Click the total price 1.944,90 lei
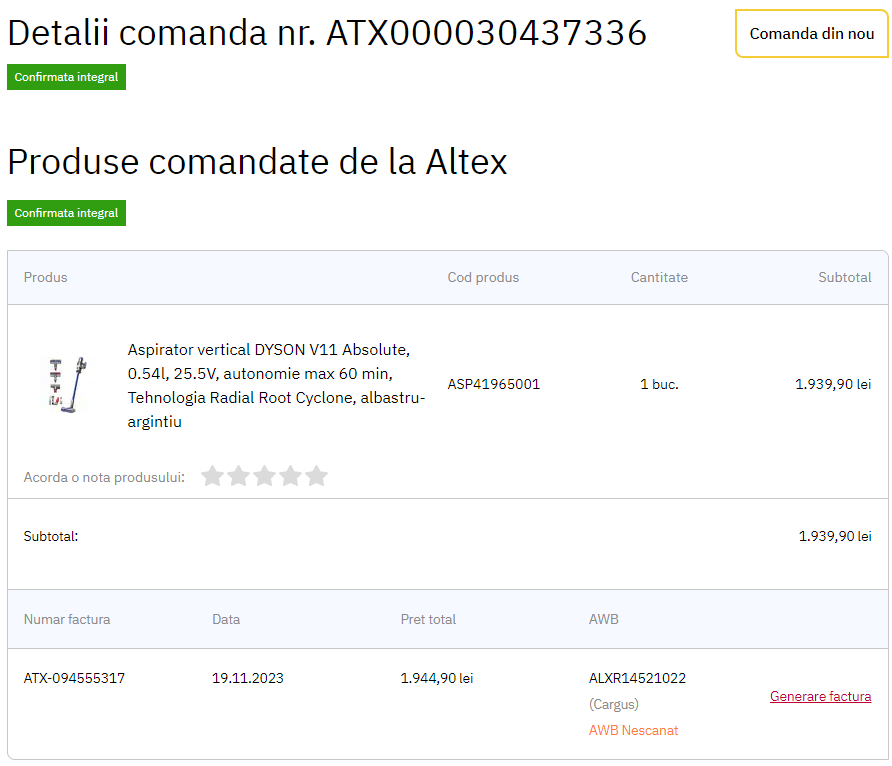 (x=436, y=678)
